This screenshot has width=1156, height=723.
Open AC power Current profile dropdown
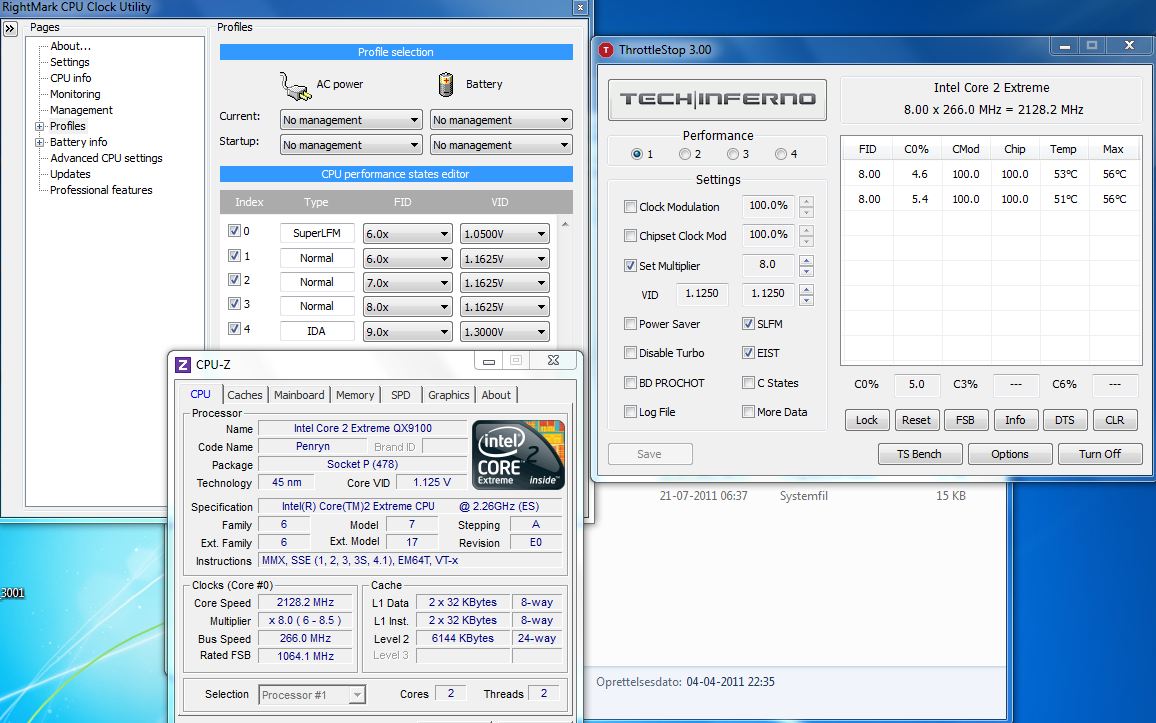[351, 120]
